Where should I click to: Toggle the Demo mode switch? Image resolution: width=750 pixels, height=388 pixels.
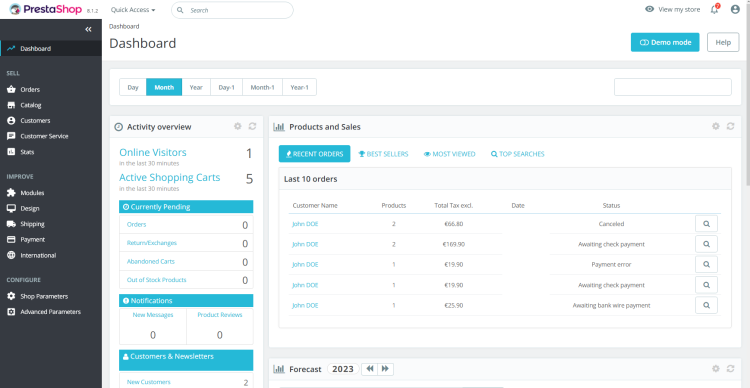(665, 42)
